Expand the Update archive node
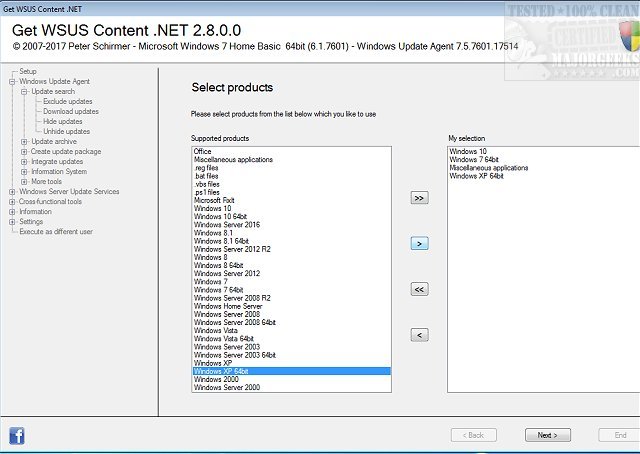Viewport: 640px width, 454px height. (x=23, y=141)
